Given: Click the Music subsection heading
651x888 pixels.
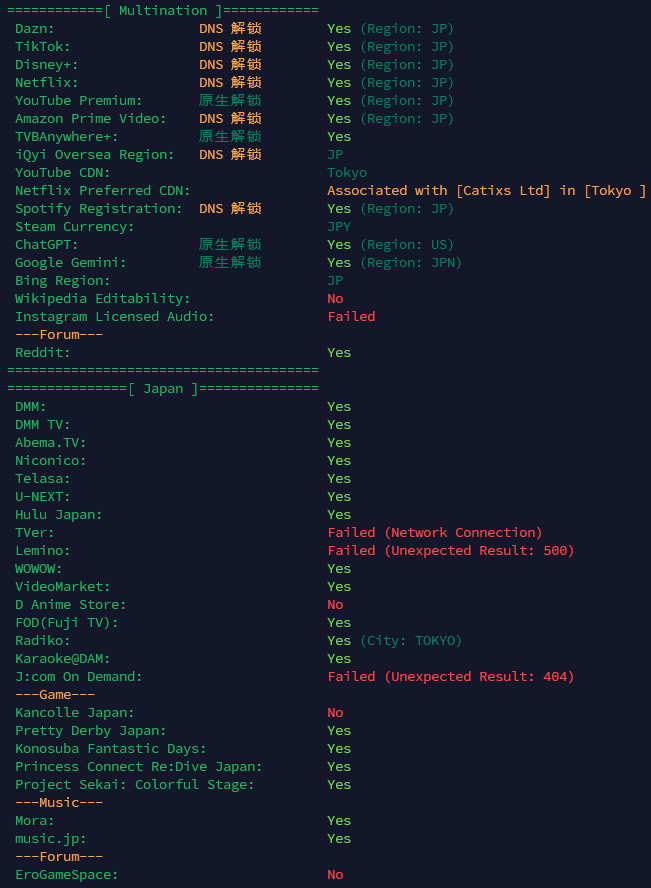Looking at the screenshot, I should 59,802.
